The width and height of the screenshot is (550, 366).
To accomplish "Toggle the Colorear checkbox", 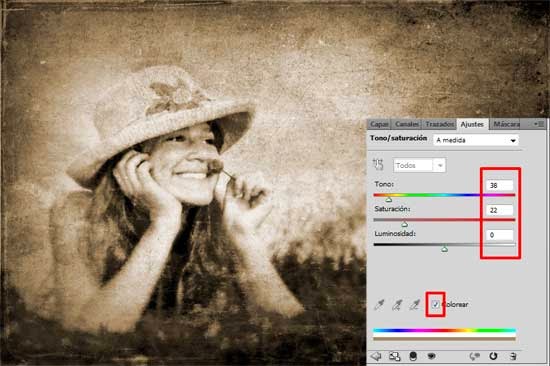I will pos(435,305).
